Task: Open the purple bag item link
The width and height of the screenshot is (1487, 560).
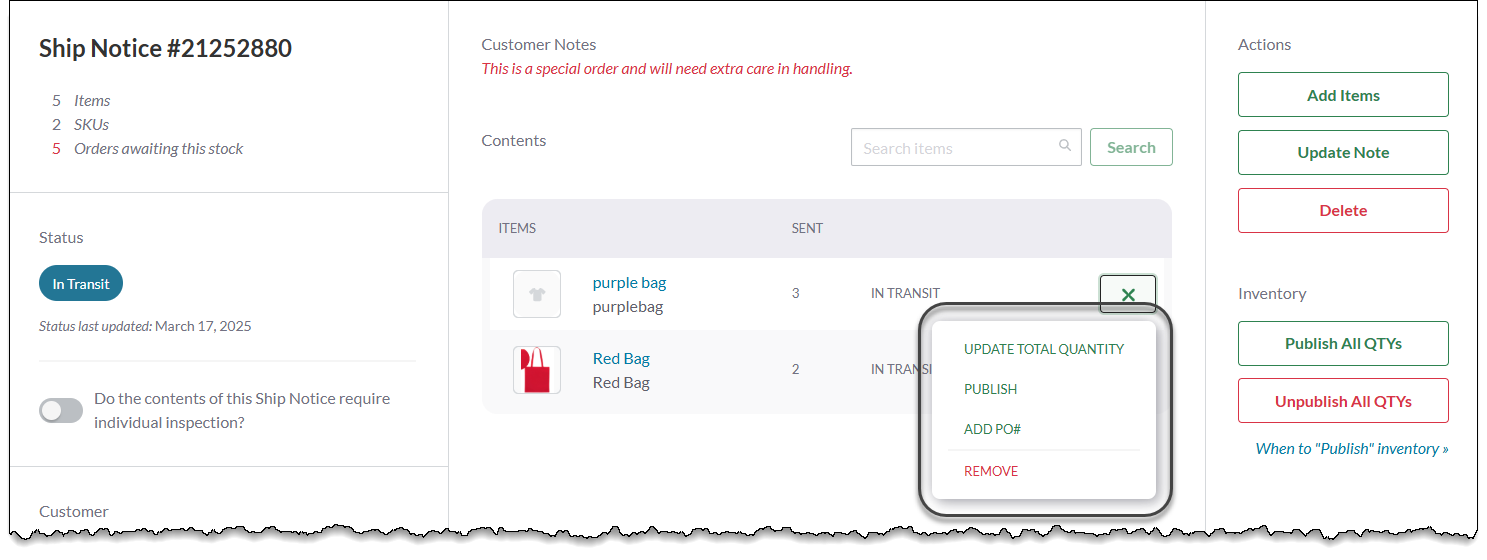Action: [x=629, y=282]
